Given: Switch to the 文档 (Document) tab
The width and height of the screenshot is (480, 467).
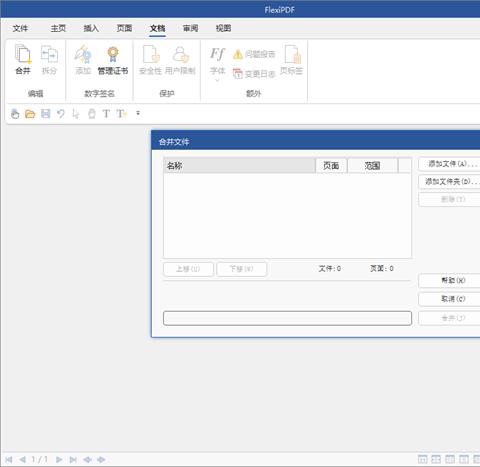Looking at the screenshot, I should [158, 28].
